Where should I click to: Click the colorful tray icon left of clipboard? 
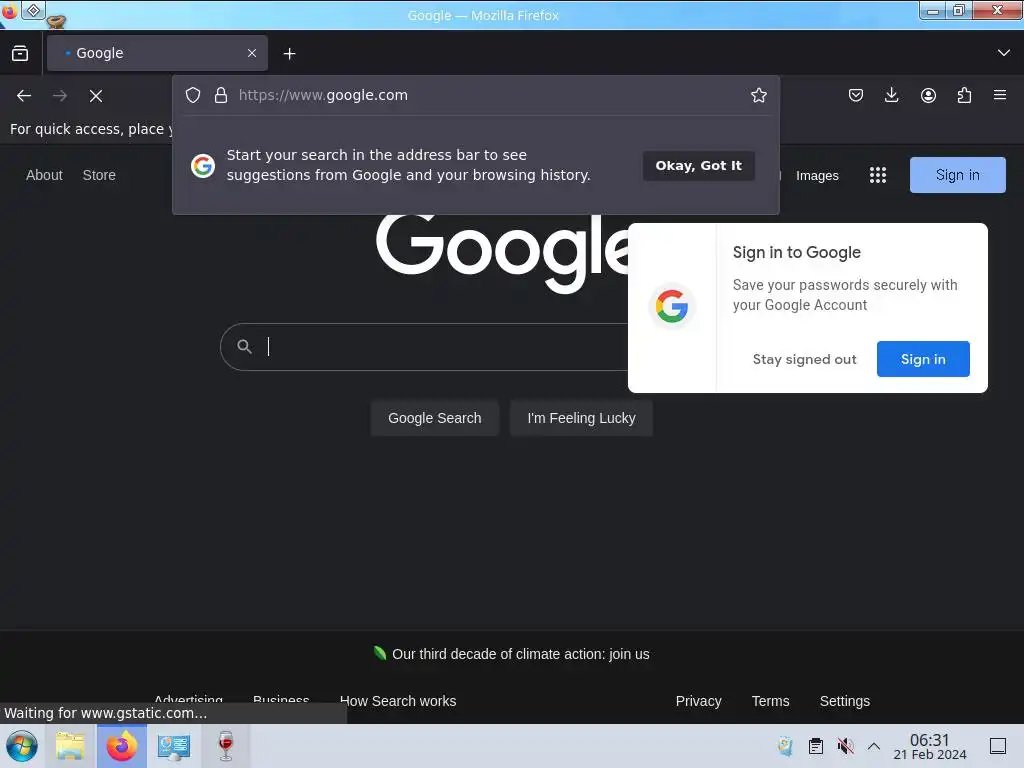point(786,746)
